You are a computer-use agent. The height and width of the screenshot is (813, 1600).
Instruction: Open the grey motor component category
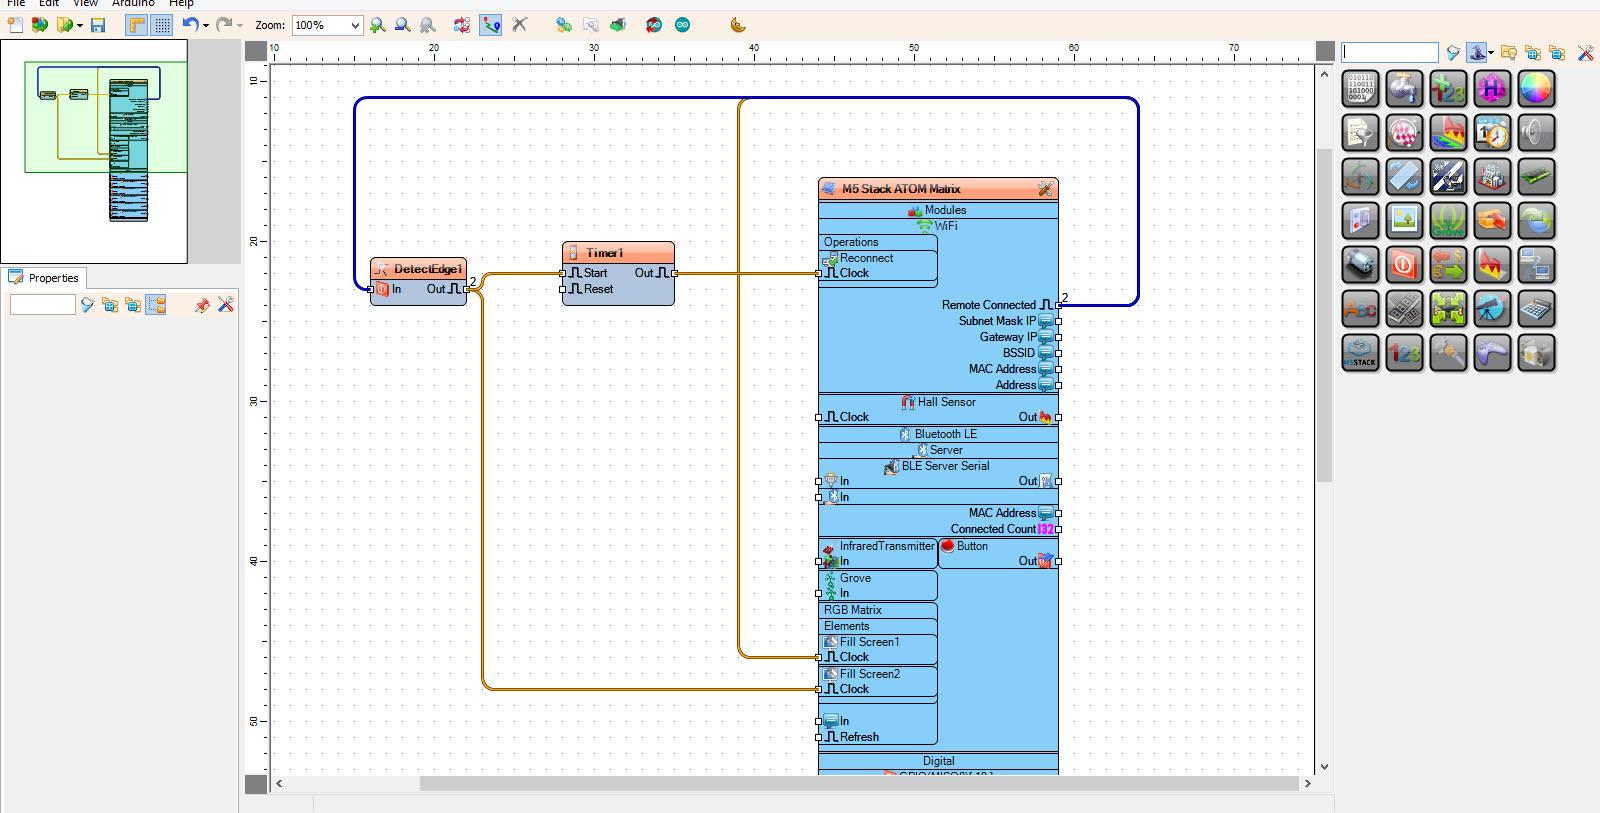point(1360,265)
